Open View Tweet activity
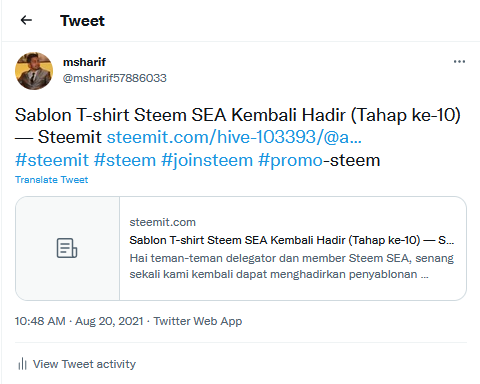The image size is (480, 384). [x=84, y=364]
